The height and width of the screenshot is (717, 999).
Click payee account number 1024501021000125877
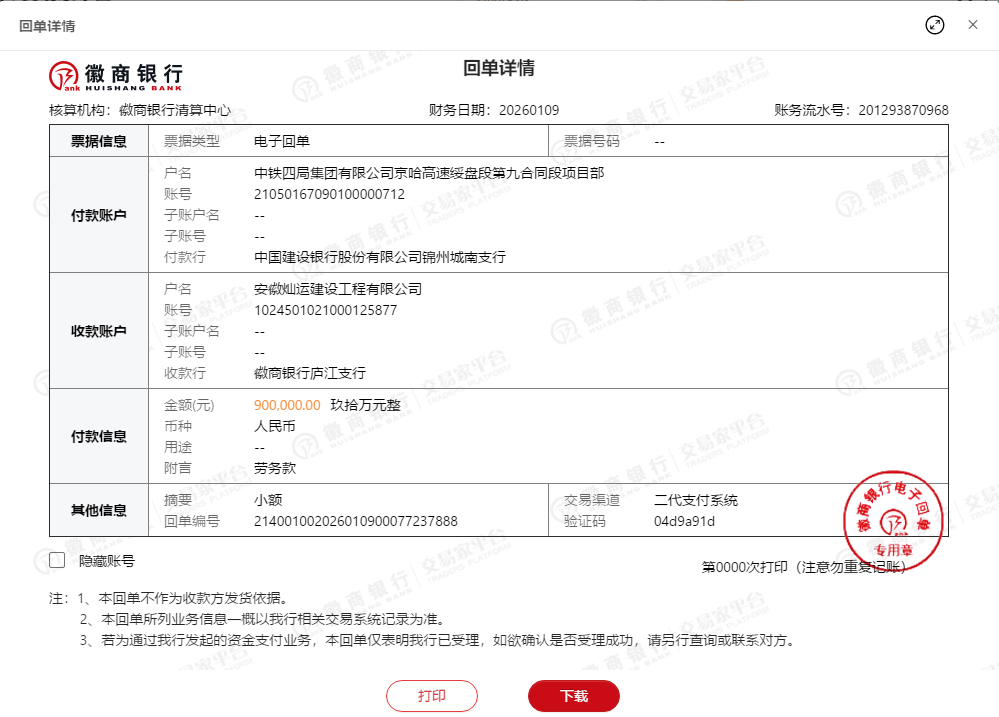click(x=325, y=310)
